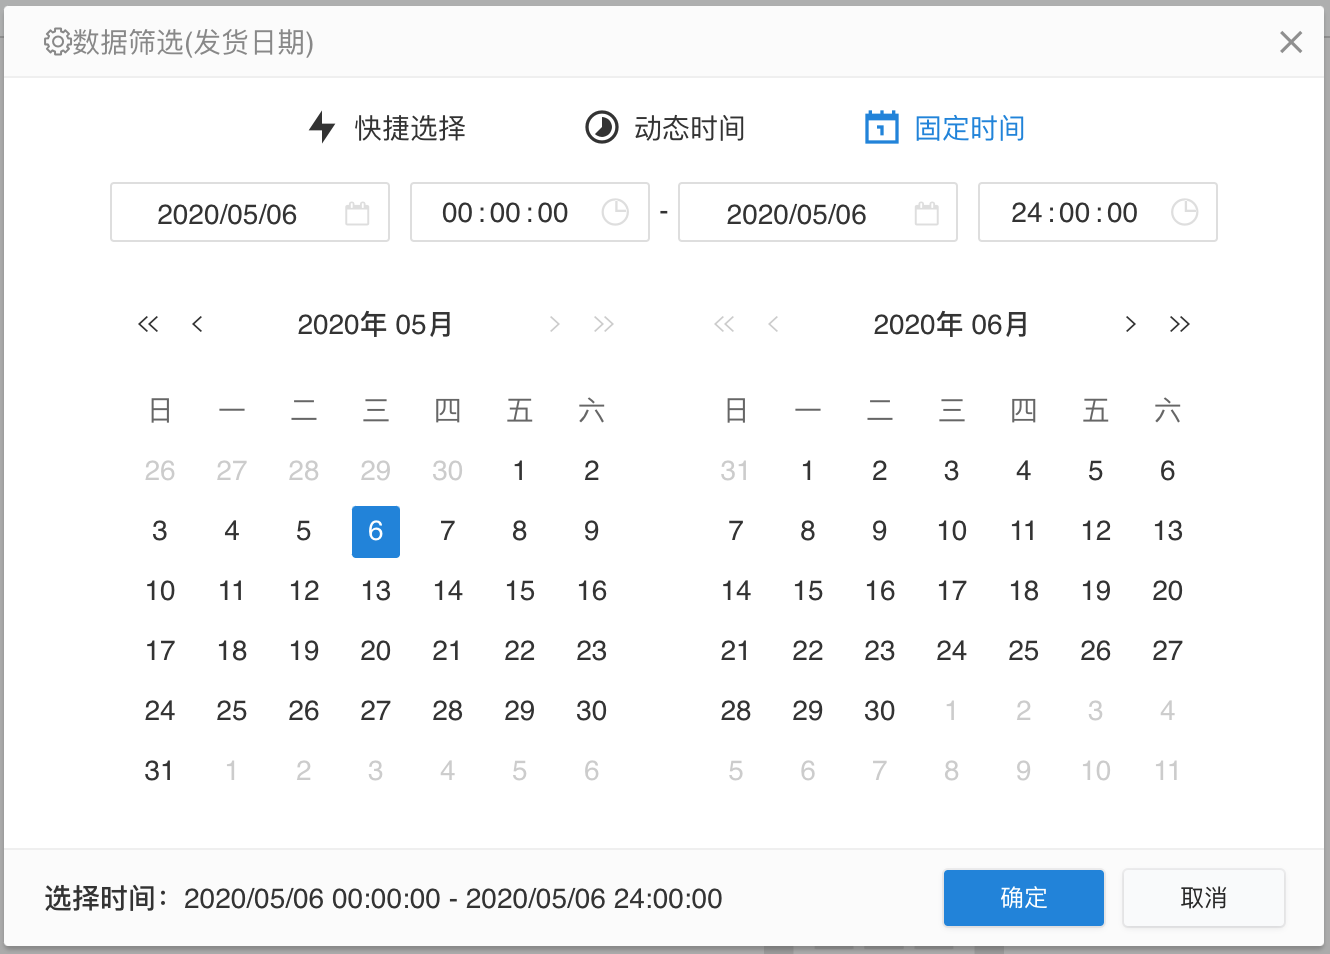
Task: Select greyed April 26 in left calendar
Action: 159,471
